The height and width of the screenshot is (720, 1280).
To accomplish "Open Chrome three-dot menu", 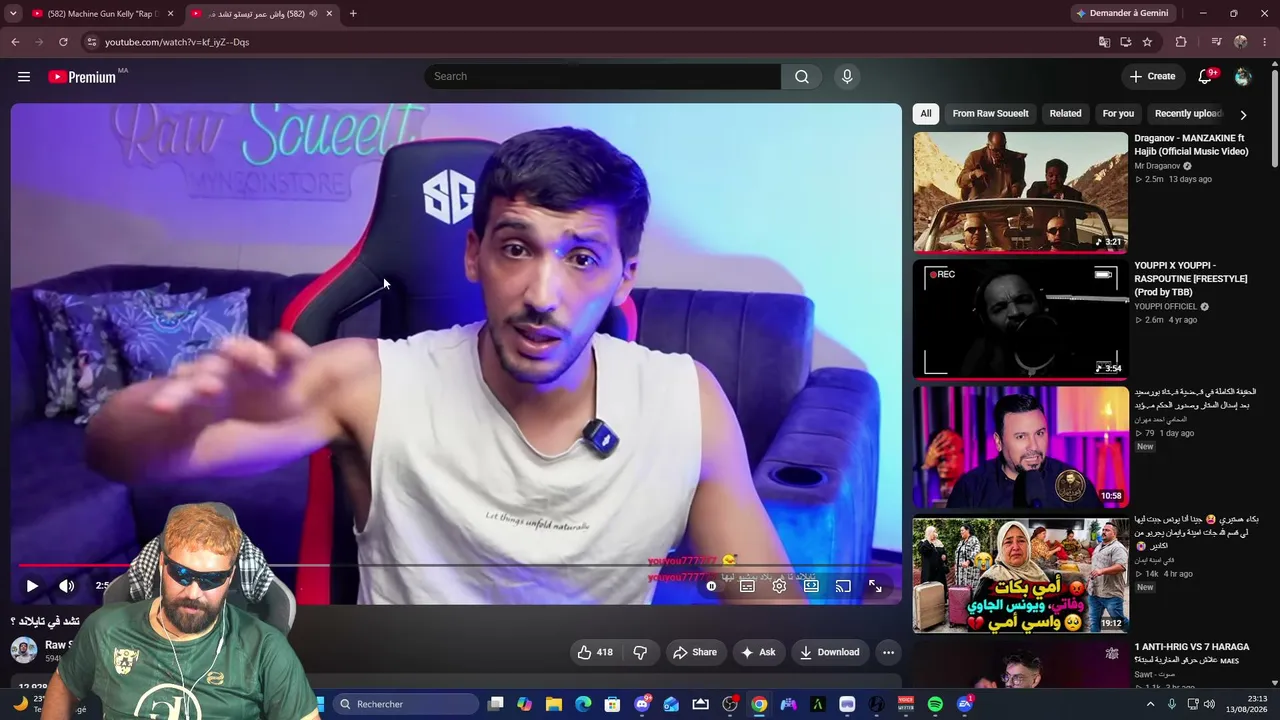I will (x=1265, y=42).
